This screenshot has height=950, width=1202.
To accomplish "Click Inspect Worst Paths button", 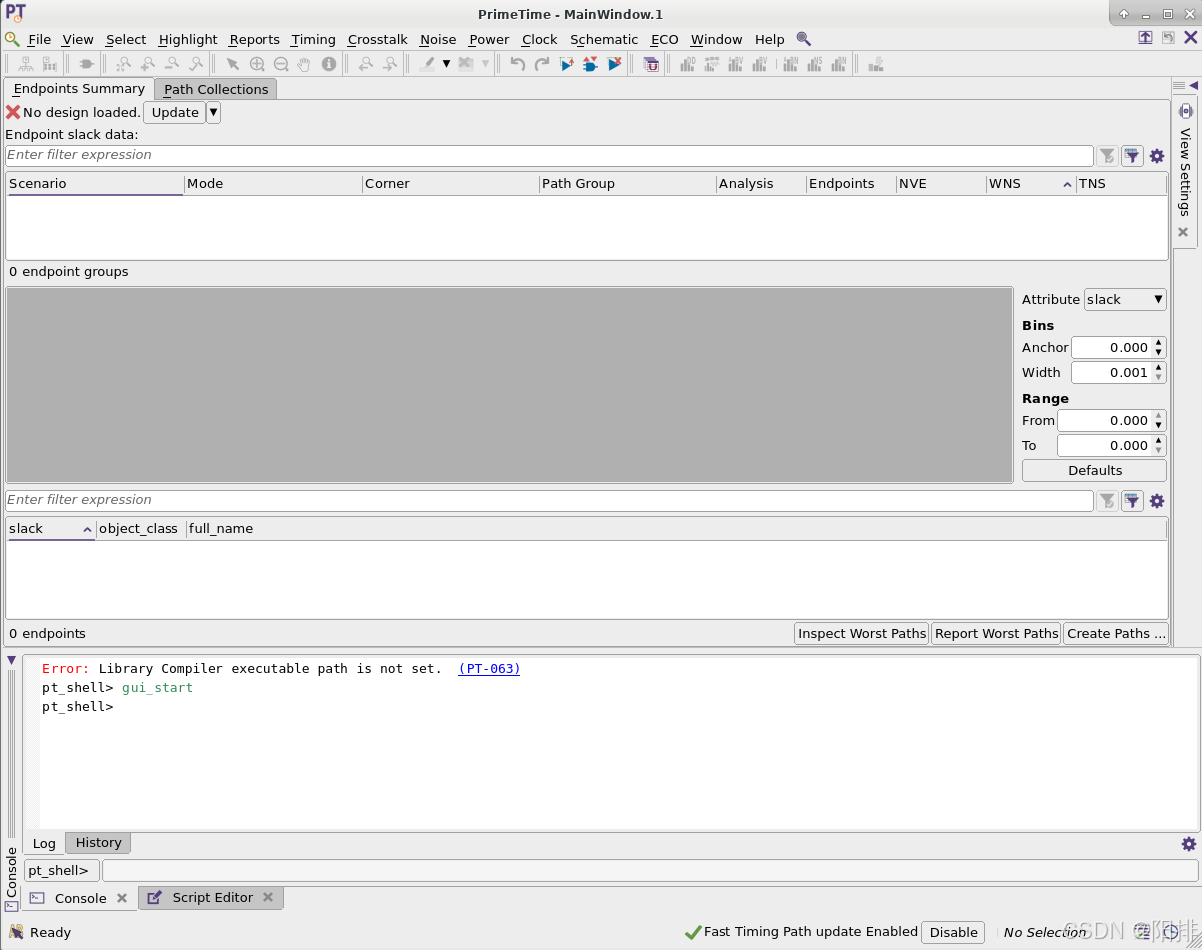I will [x=862, y=633].
